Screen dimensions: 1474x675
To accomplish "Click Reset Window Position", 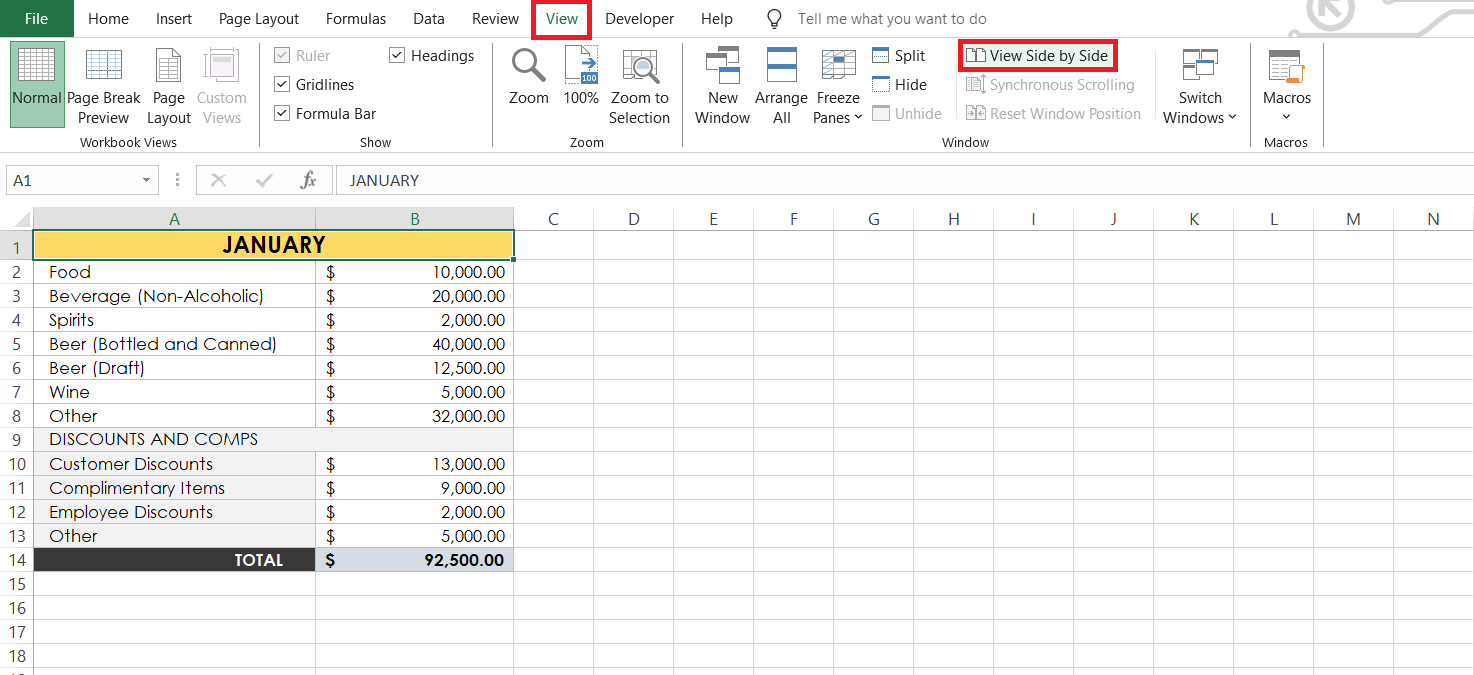I will click(x=1053, y=114).
